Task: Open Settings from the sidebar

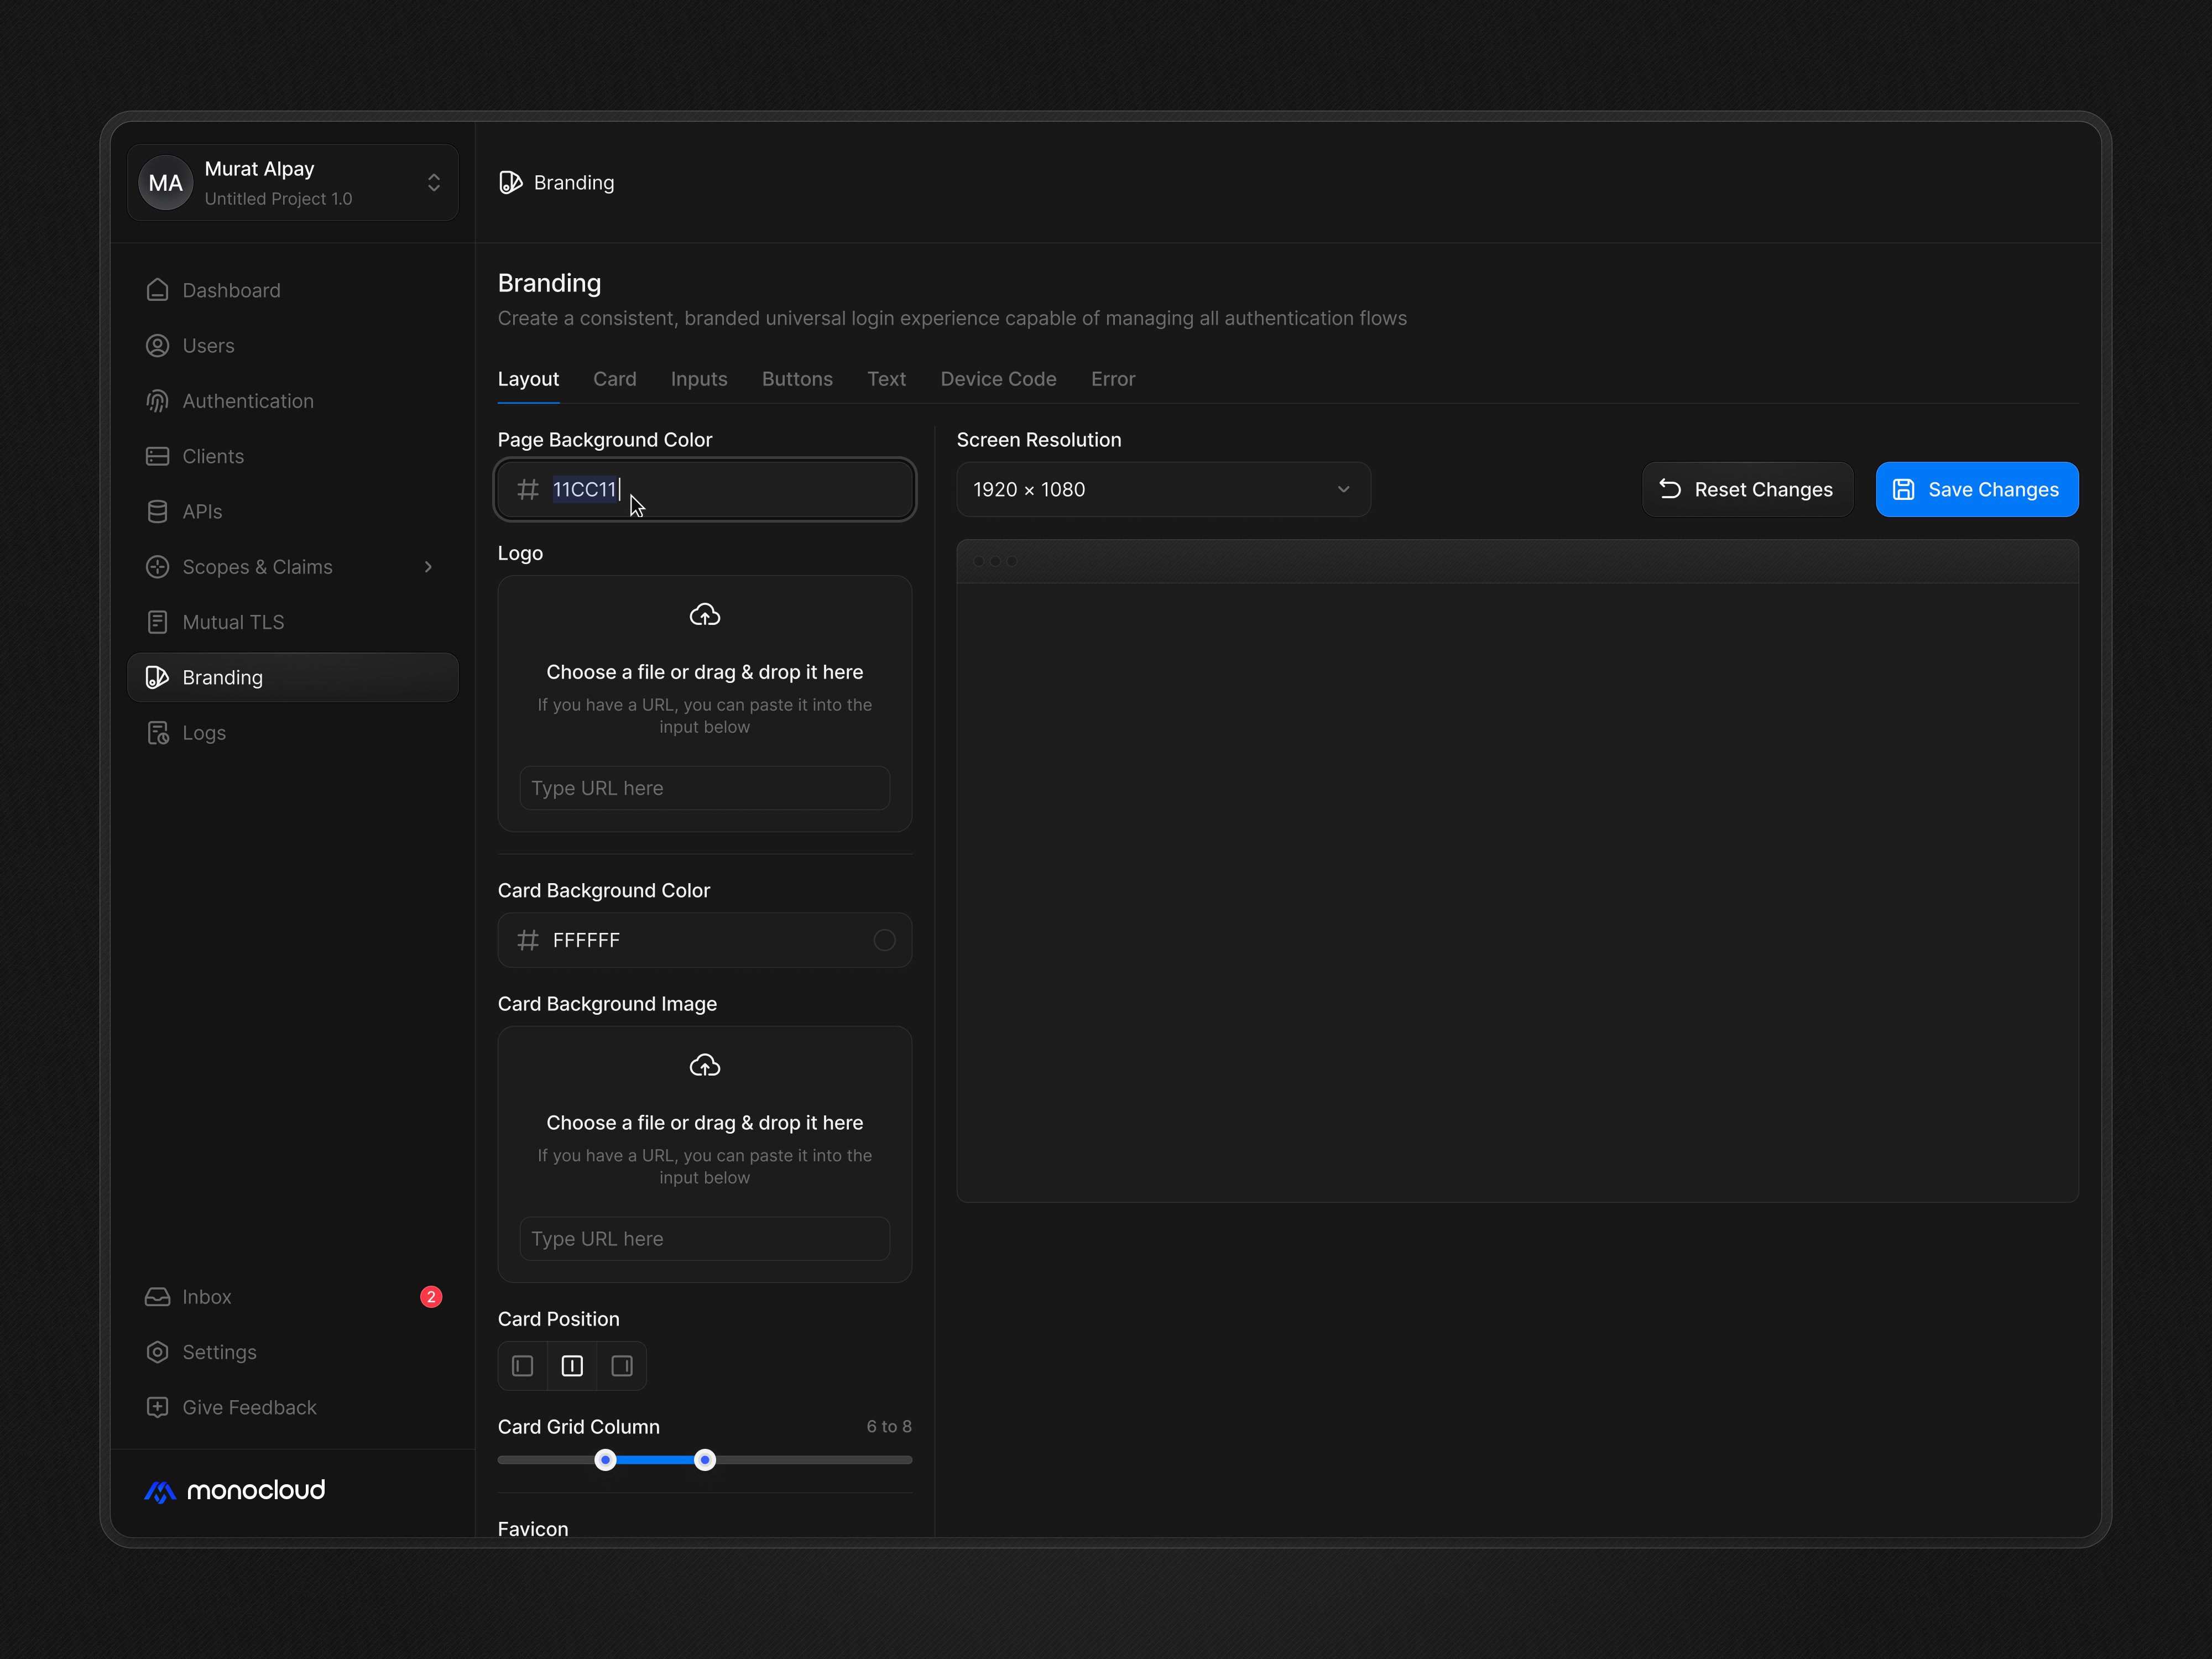Action: click(x=293, y=1352)
